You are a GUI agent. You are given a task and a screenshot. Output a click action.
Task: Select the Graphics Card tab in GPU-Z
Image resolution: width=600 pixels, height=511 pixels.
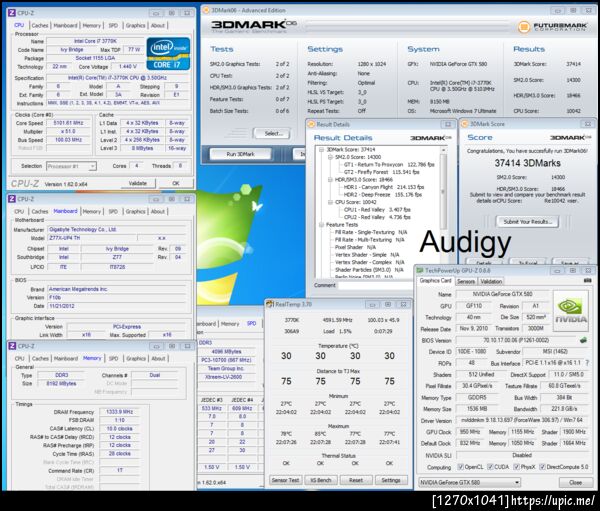pyautogui.click(x=435, y=281)
